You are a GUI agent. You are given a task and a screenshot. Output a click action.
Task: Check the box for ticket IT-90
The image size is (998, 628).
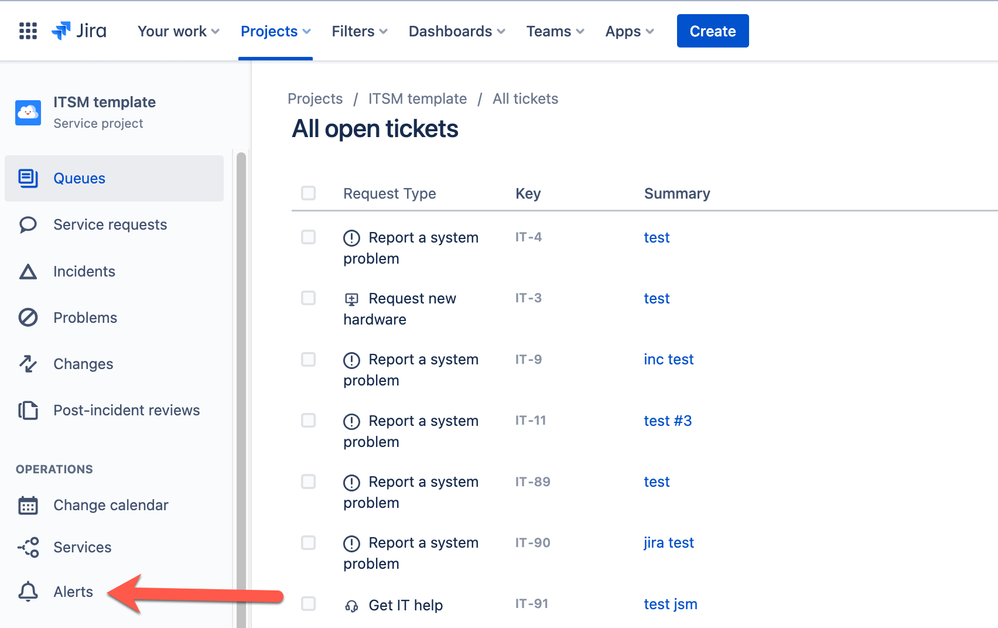[308, 542]
